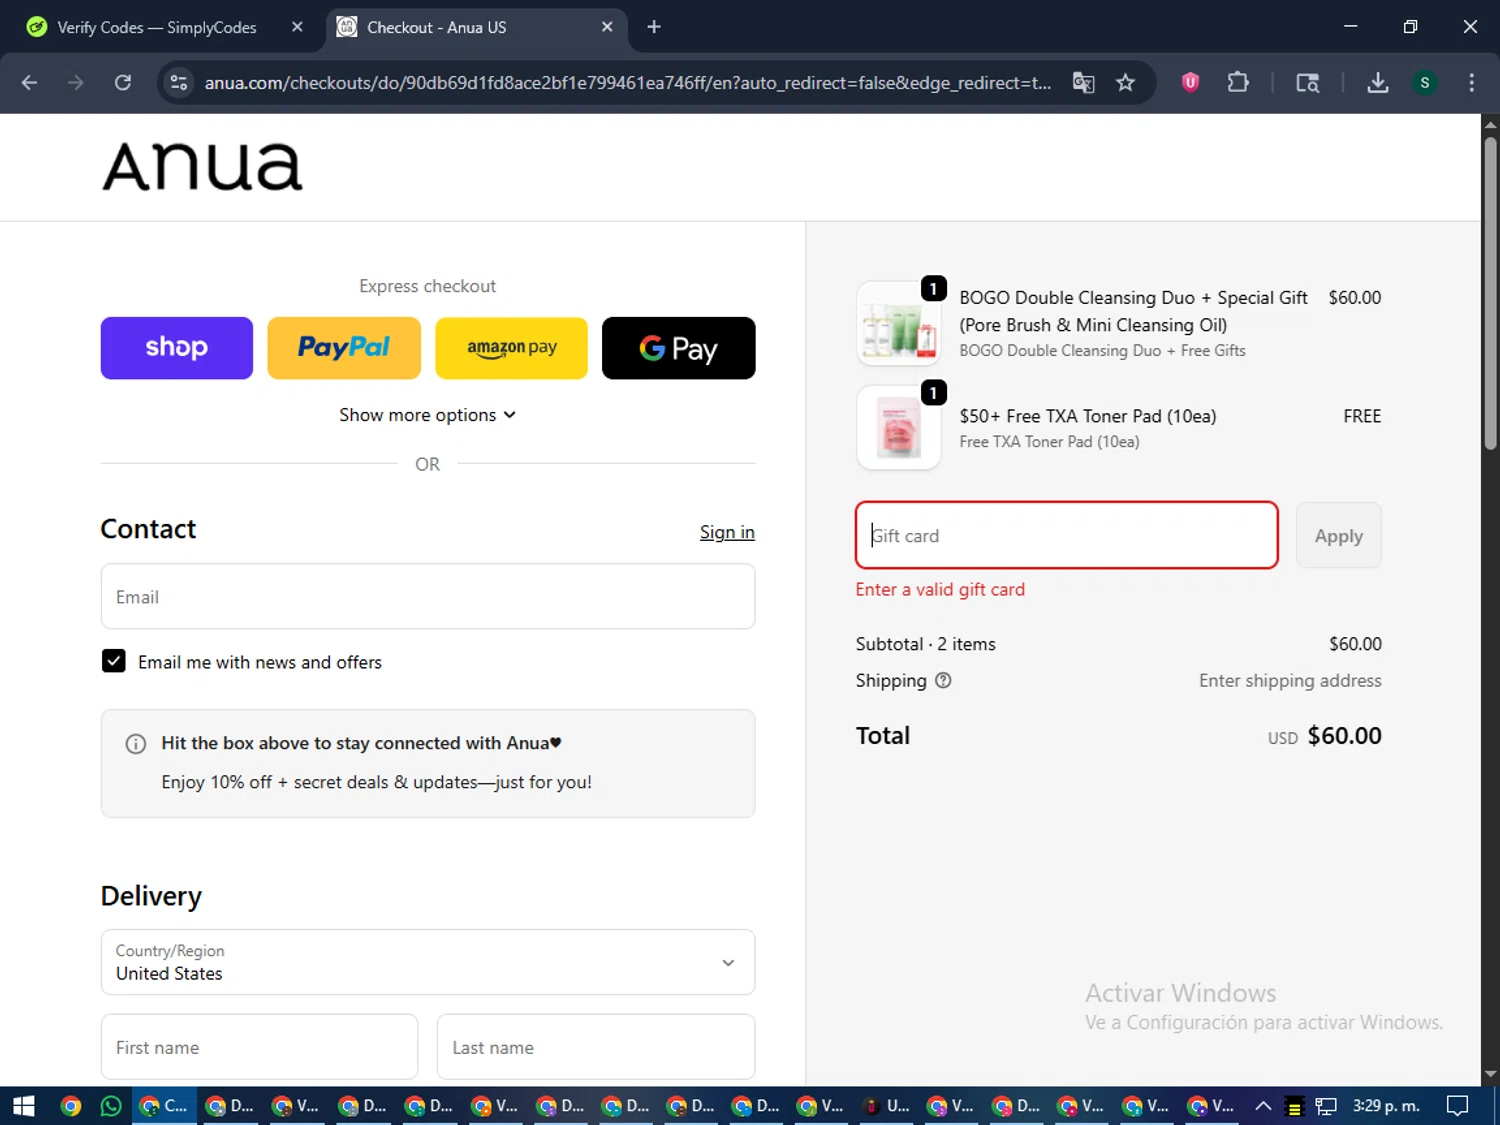Click the translate page icon

[x=1083, y=83]
